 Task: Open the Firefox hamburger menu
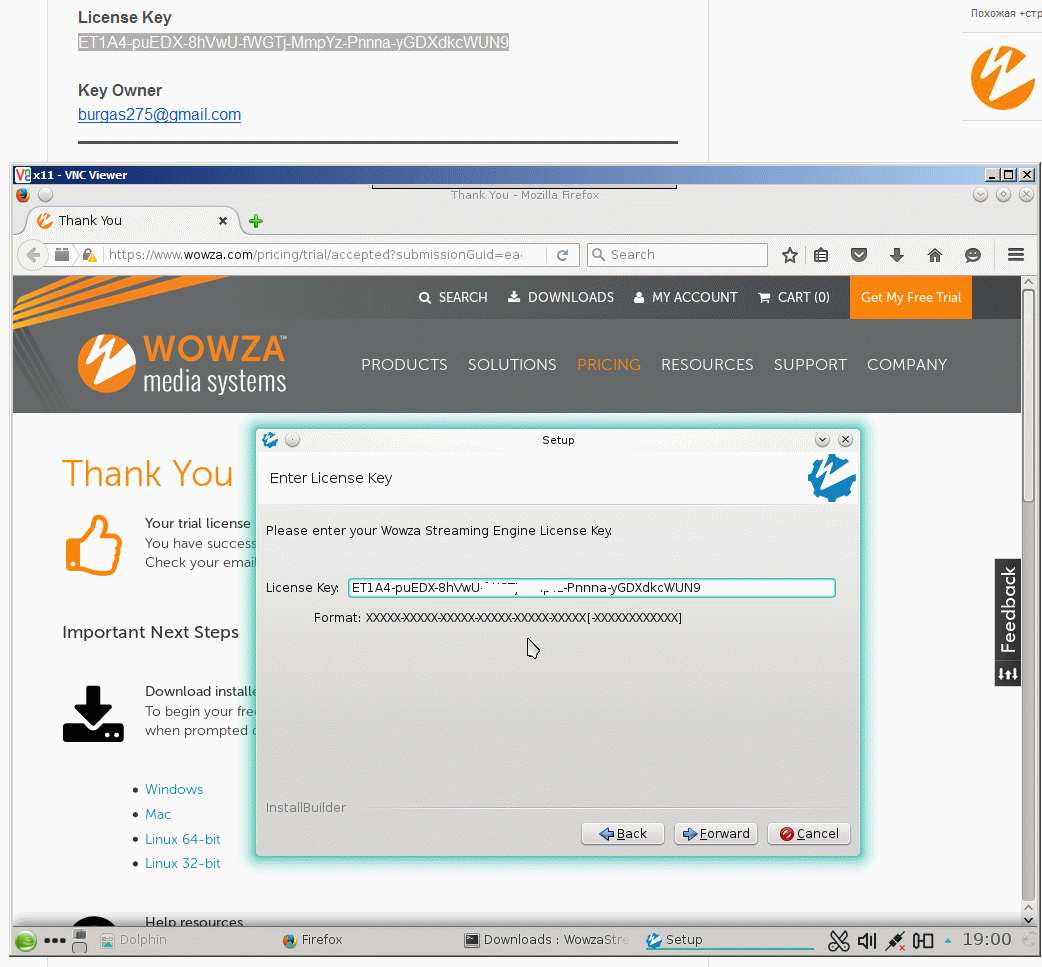[x=1015, y=255]
